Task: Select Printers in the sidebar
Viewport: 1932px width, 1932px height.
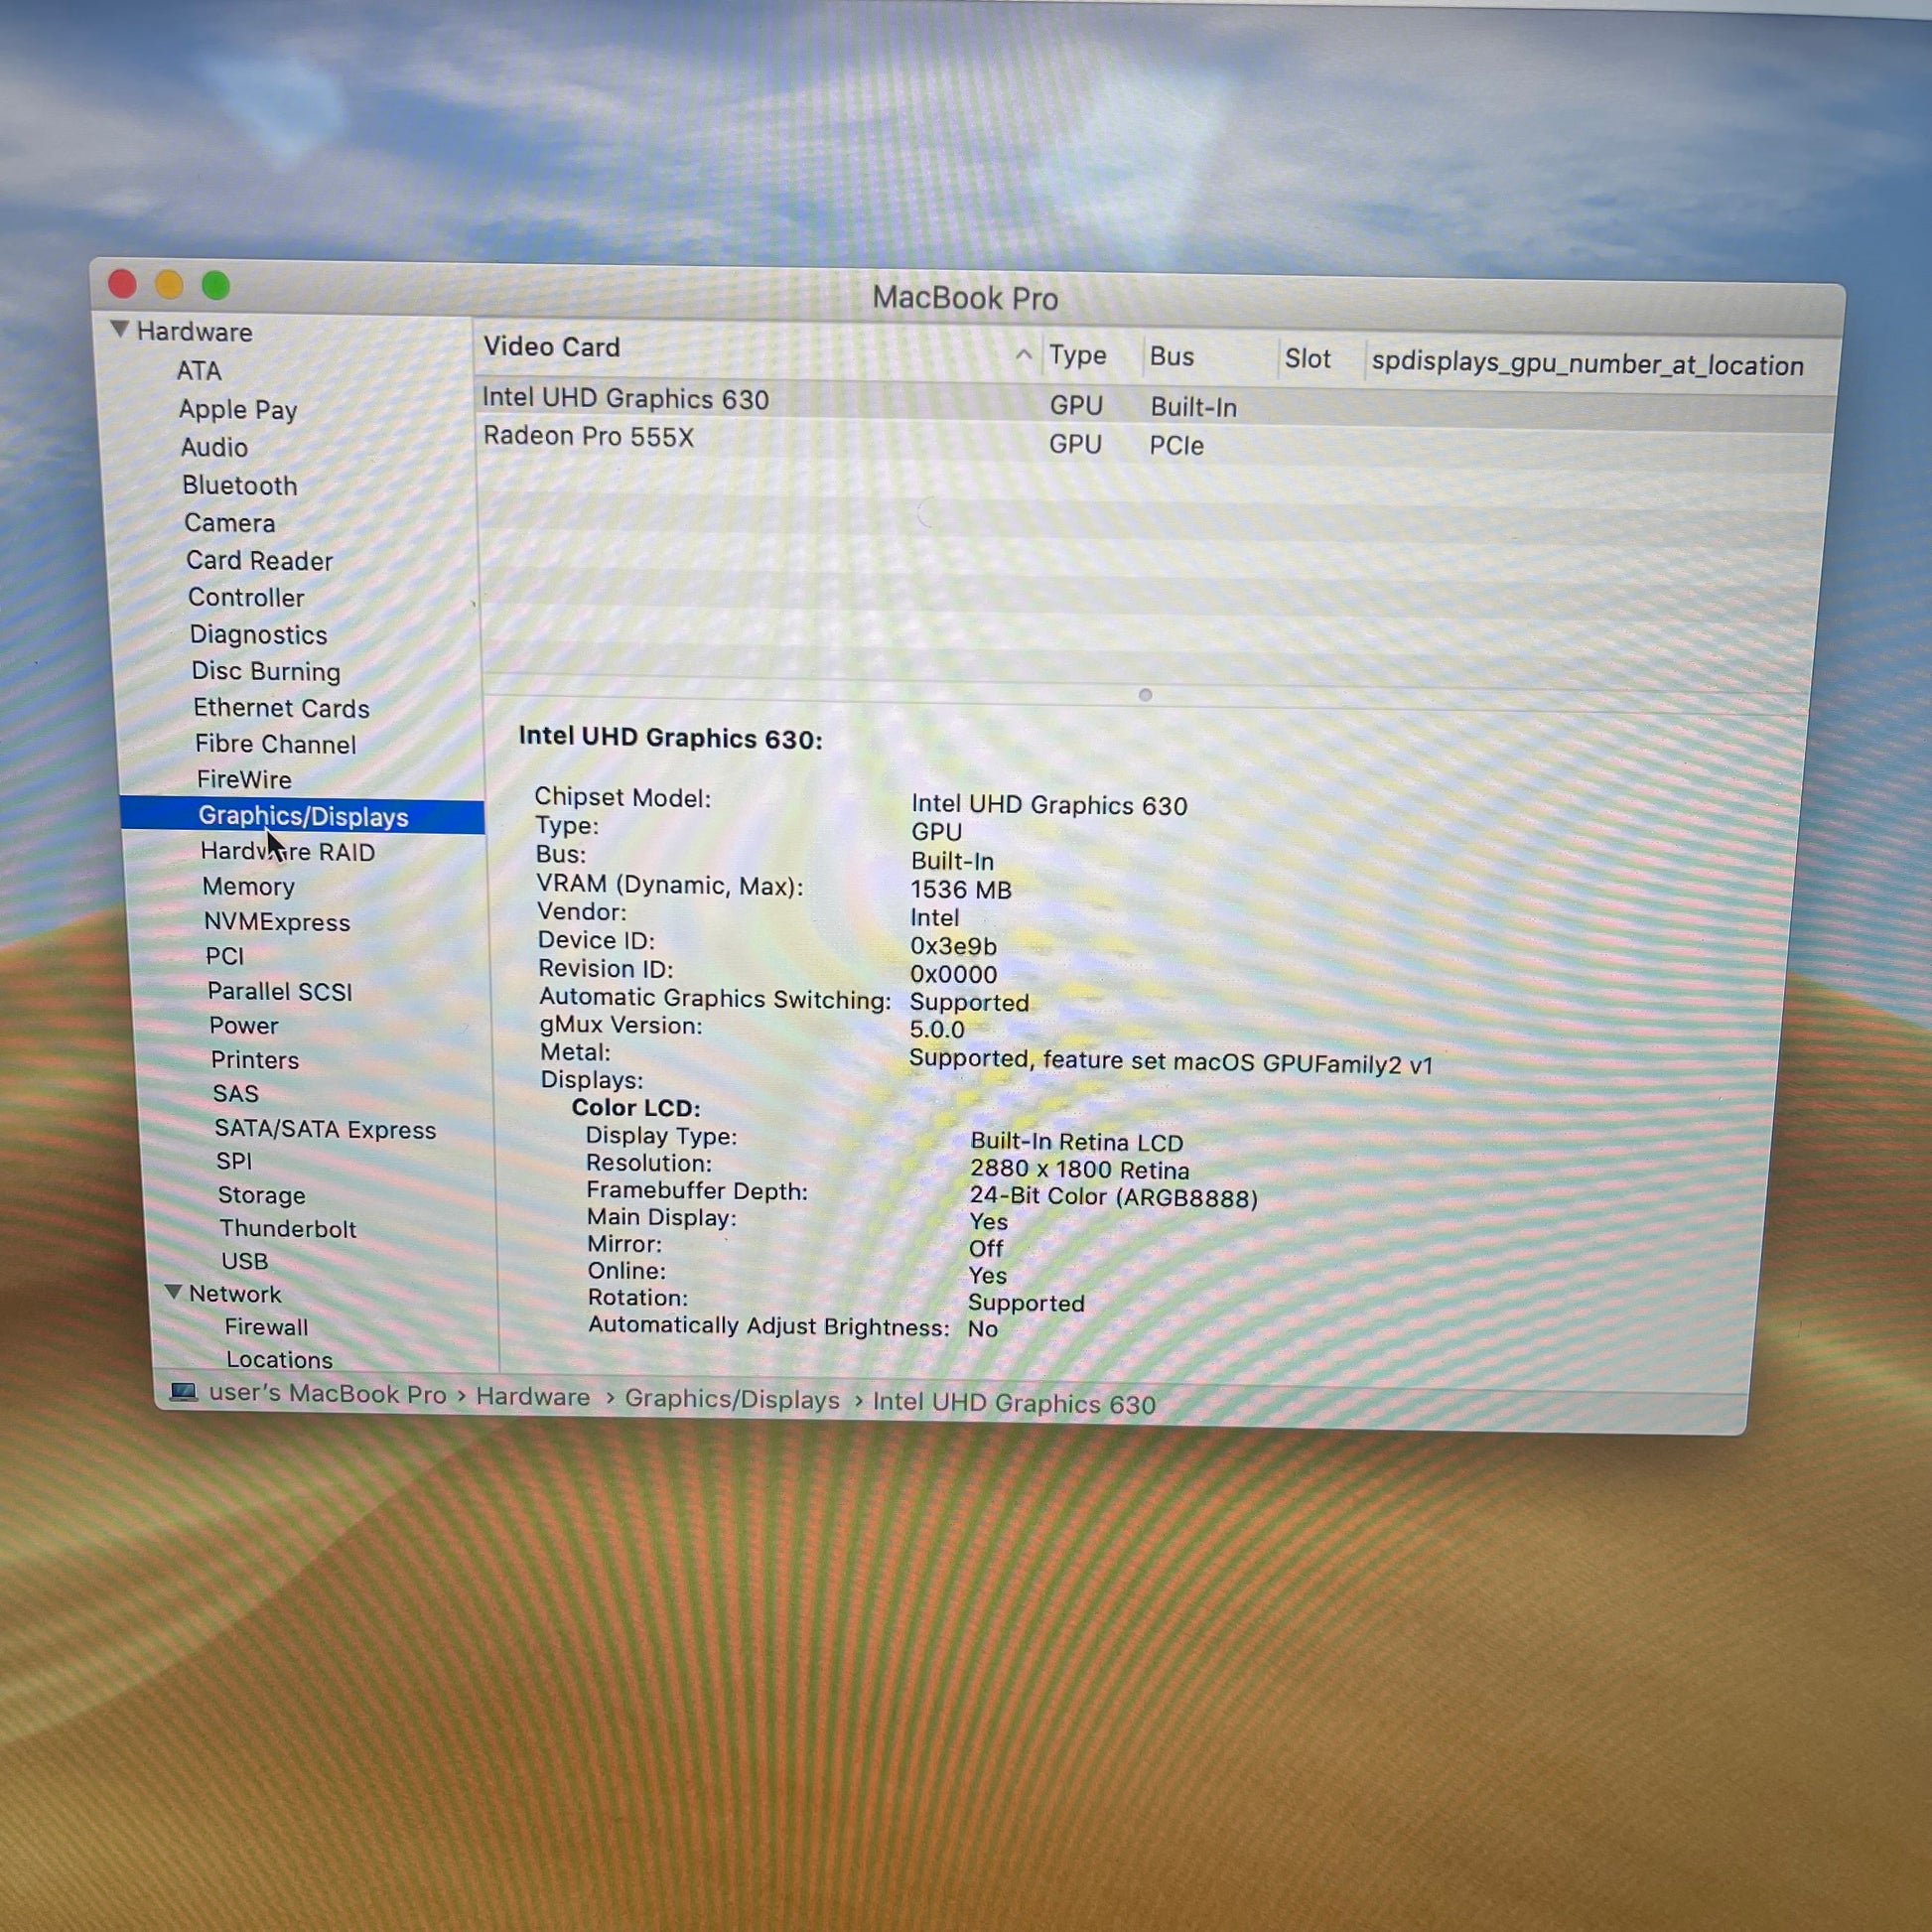Action: [x=255, y=1060]
